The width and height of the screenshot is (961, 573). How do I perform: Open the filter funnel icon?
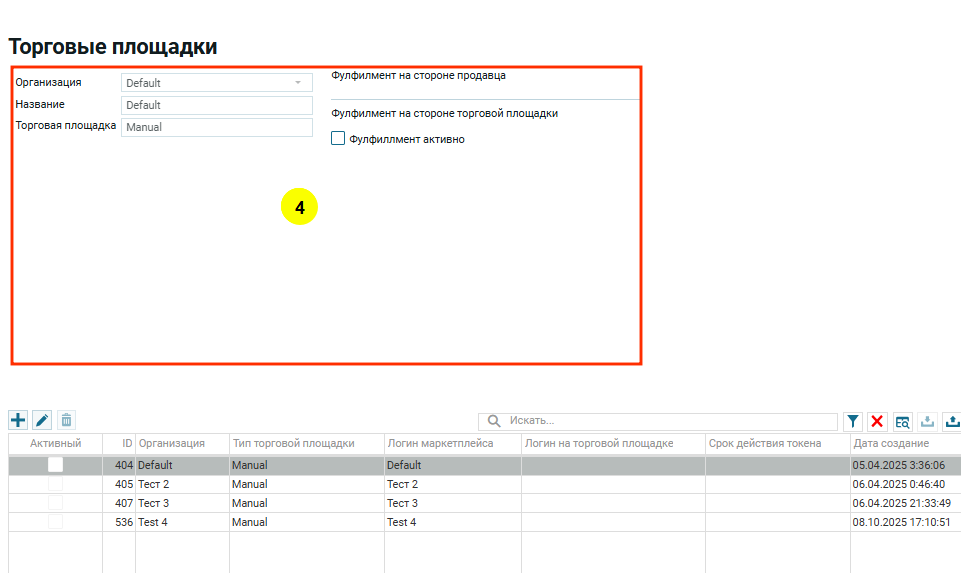(x=852, y=422)
